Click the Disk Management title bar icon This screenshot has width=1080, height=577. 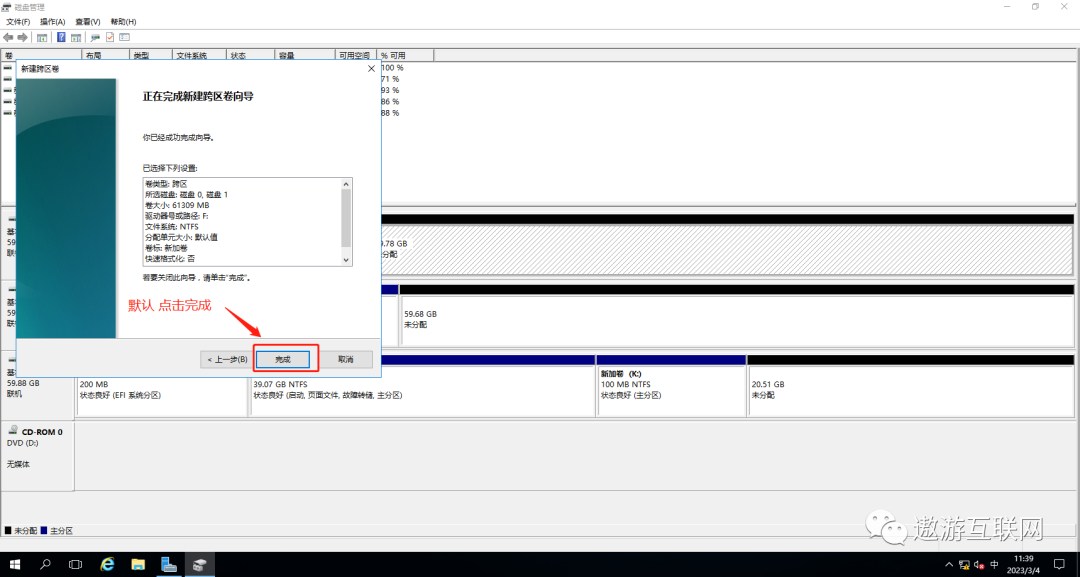[x=7, y=7]
